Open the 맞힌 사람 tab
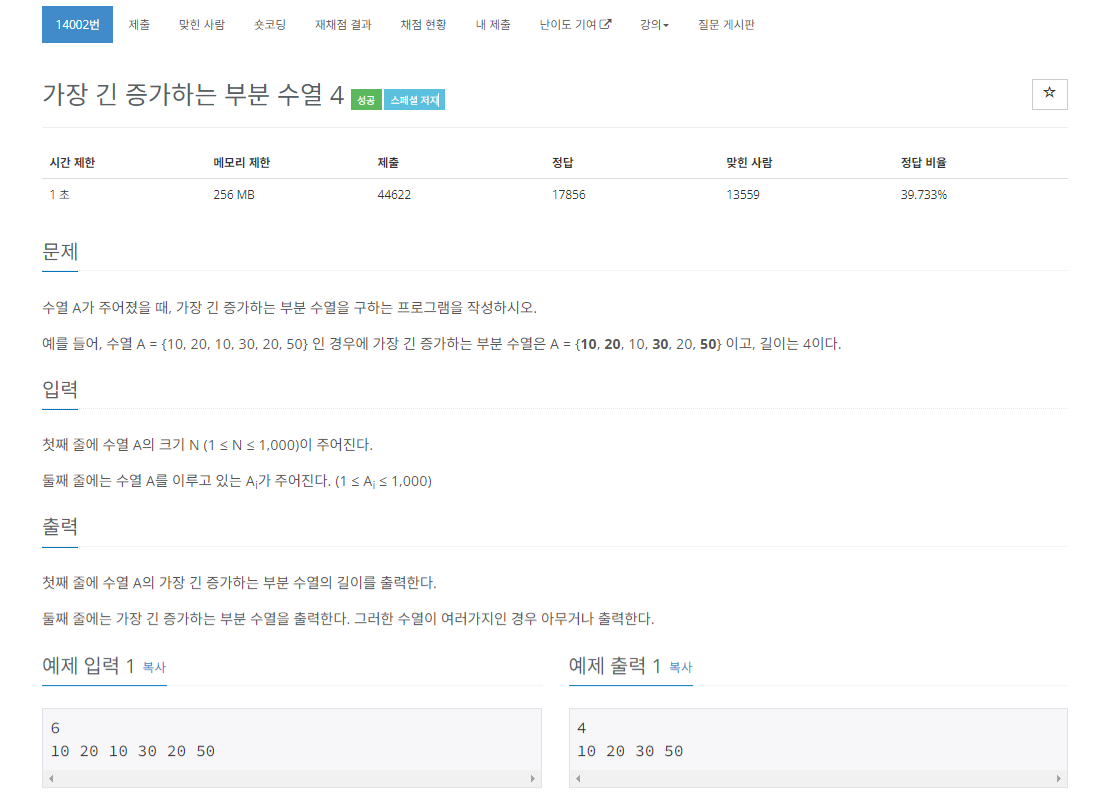This screenshot has width=1119, height=807. click(x=202, y=24)
